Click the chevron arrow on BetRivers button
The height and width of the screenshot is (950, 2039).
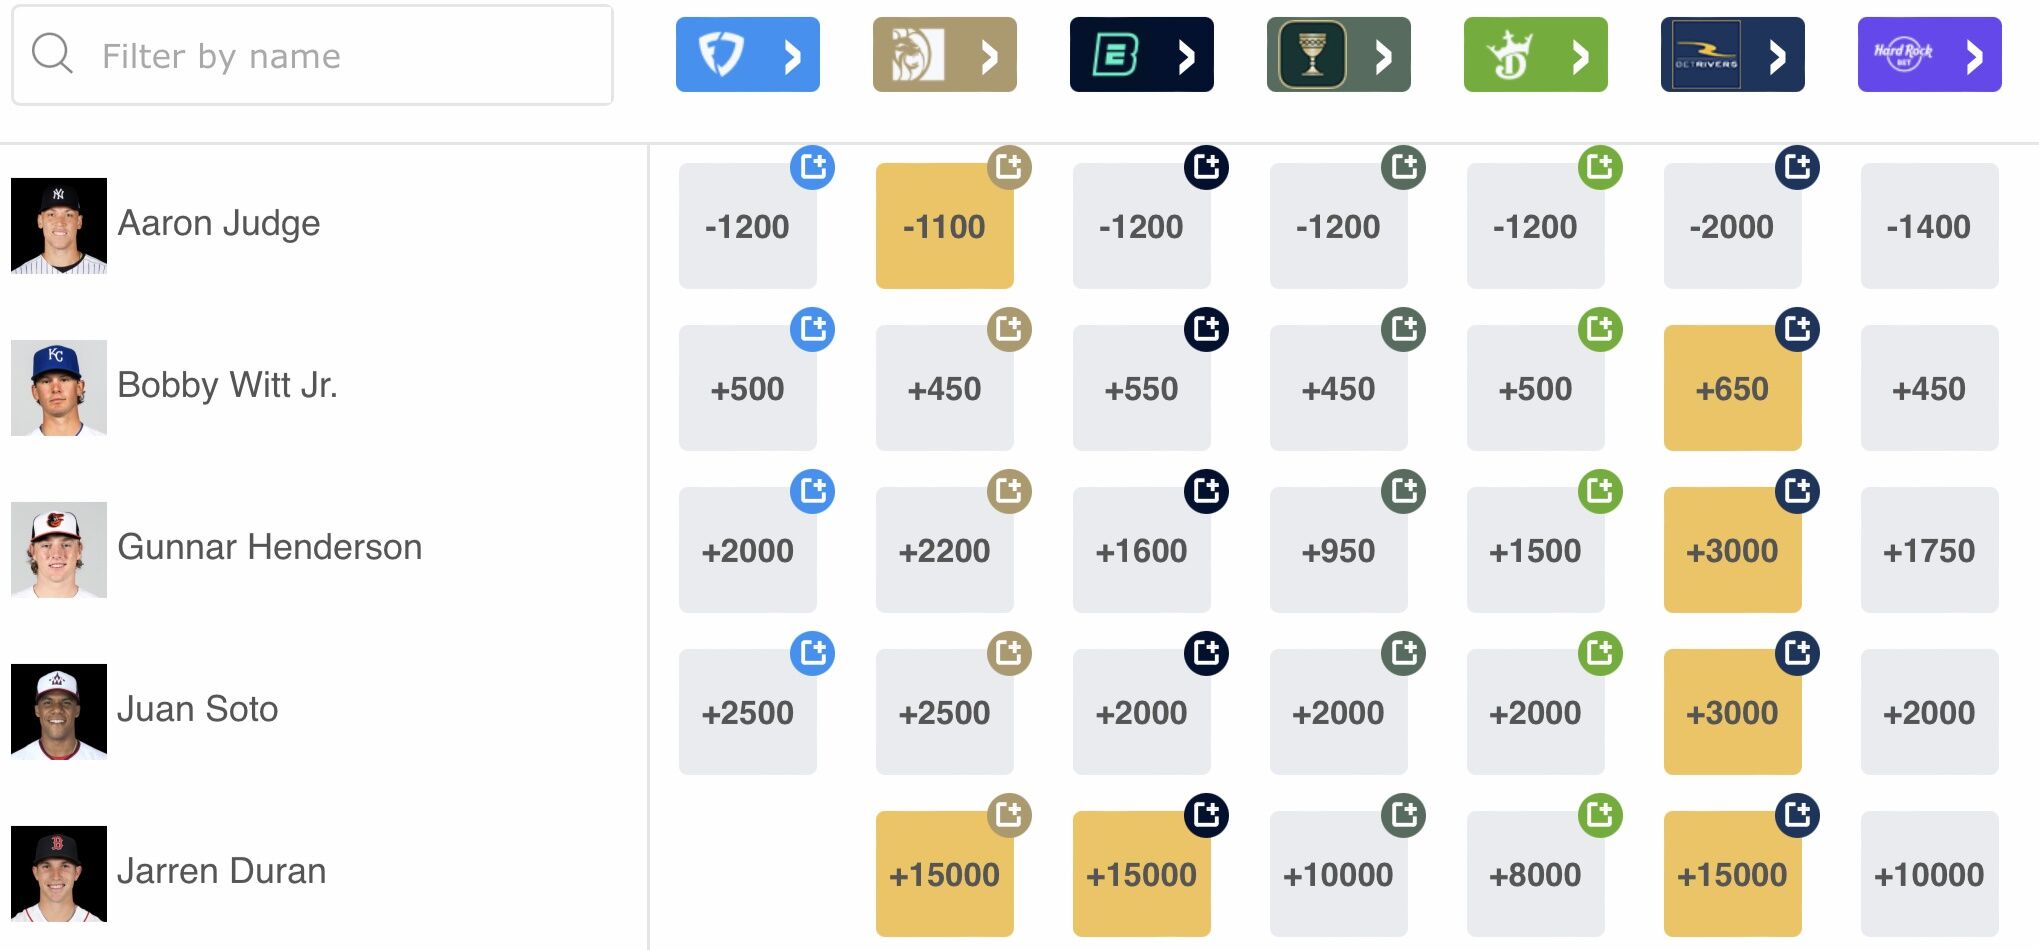pyautogui.click(x=1777, y=56)
